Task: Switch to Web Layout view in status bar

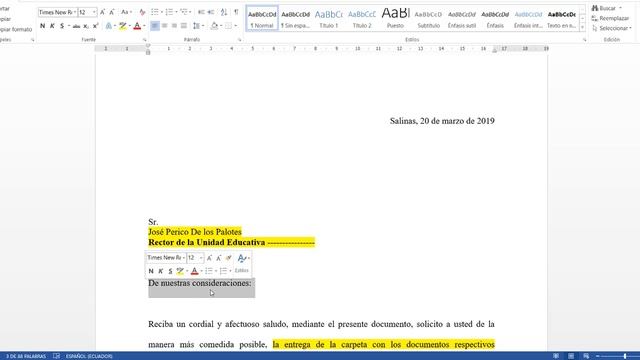Action: click(x=586, y=356)
